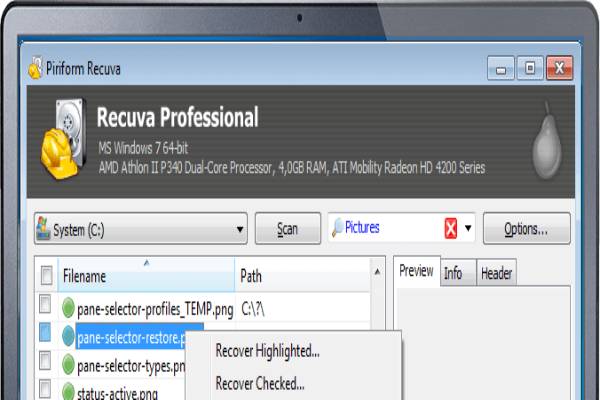This screenshot has width=600, height=400.
Task: Click the AMD Athlon processor info line
Action: (292, 168)
